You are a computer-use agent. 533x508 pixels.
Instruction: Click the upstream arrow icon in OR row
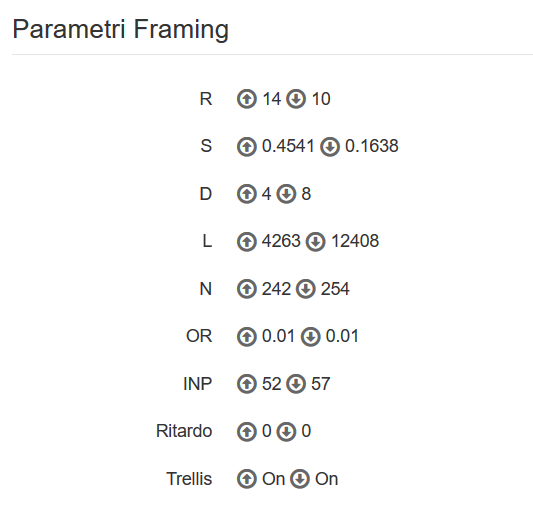(246, 337)
